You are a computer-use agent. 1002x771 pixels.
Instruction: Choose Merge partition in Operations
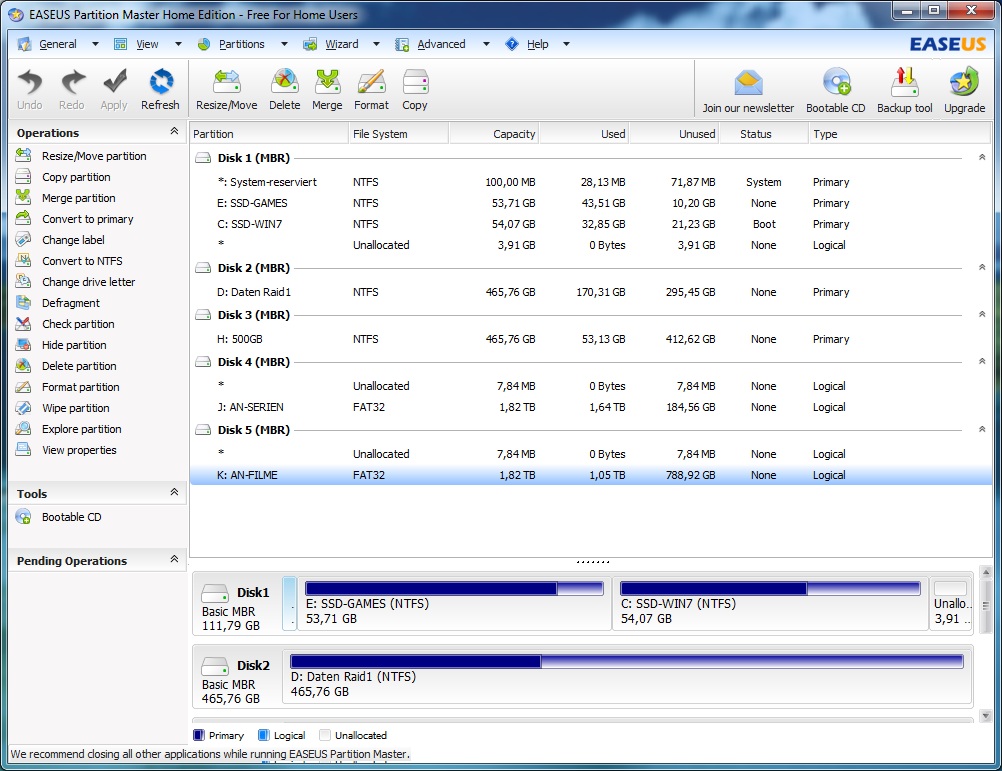[66, 198]
